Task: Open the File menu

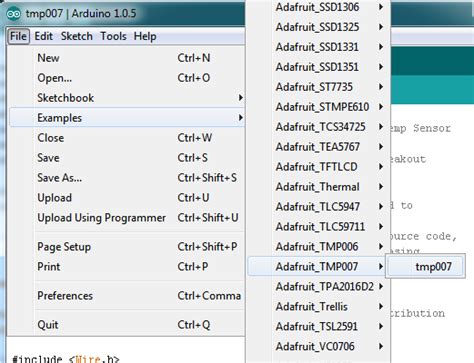Action: point(18,36)
